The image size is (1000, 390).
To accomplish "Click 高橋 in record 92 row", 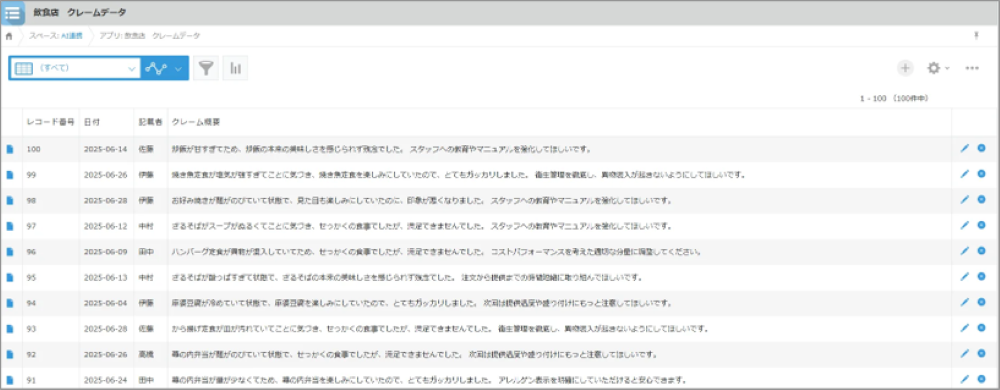I will [x=147, y=355].
